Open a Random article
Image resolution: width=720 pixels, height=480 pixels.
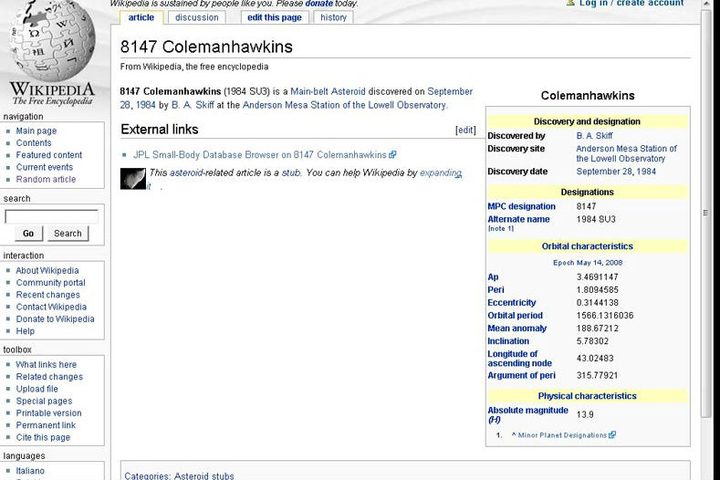click(x=46, y=179)
